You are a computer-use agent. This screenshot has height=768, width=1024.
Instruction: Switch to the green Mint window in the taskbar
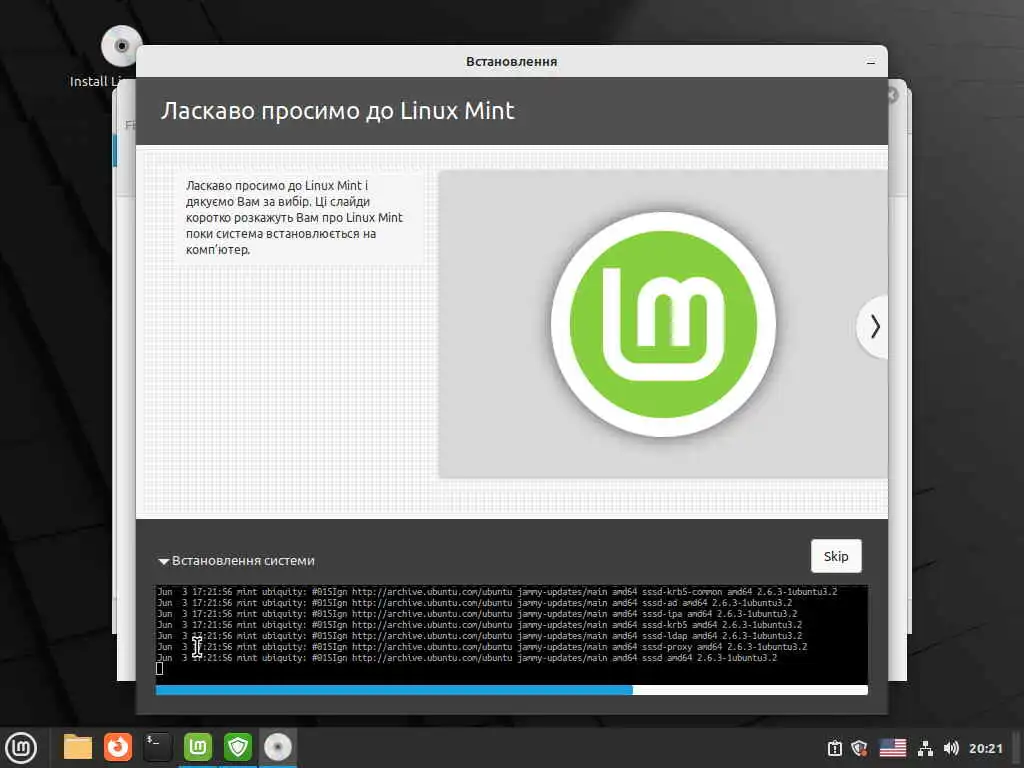(x=198, y=747)
